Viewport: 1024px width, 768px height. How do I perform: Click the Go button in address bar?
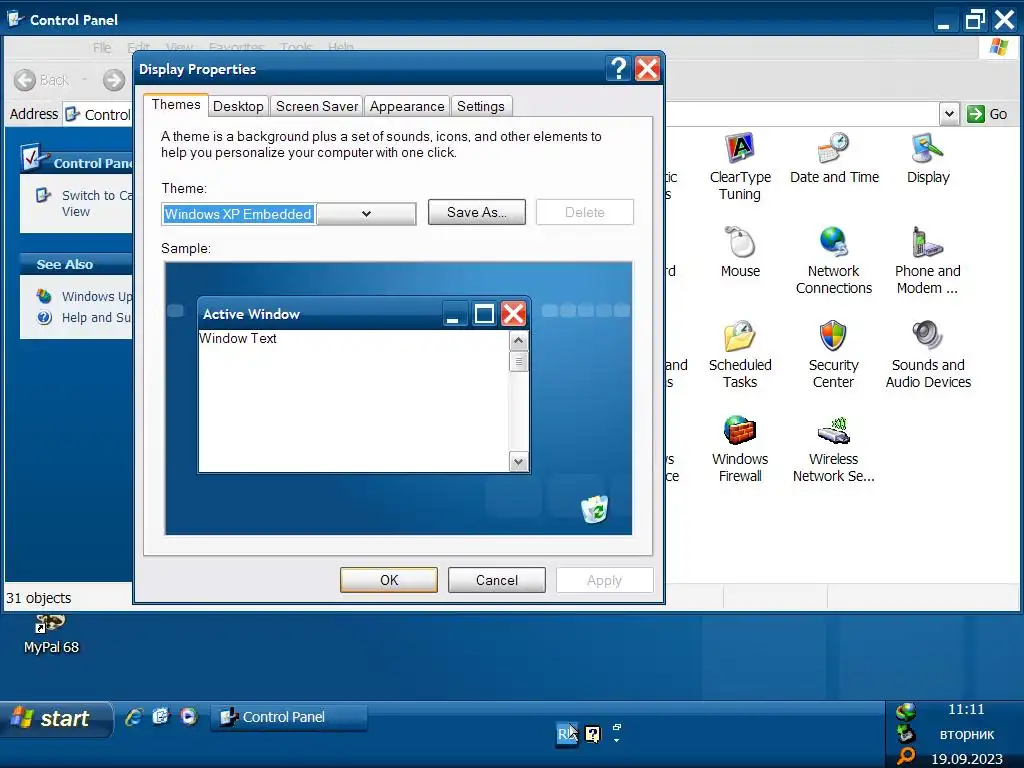pos(987,114)
